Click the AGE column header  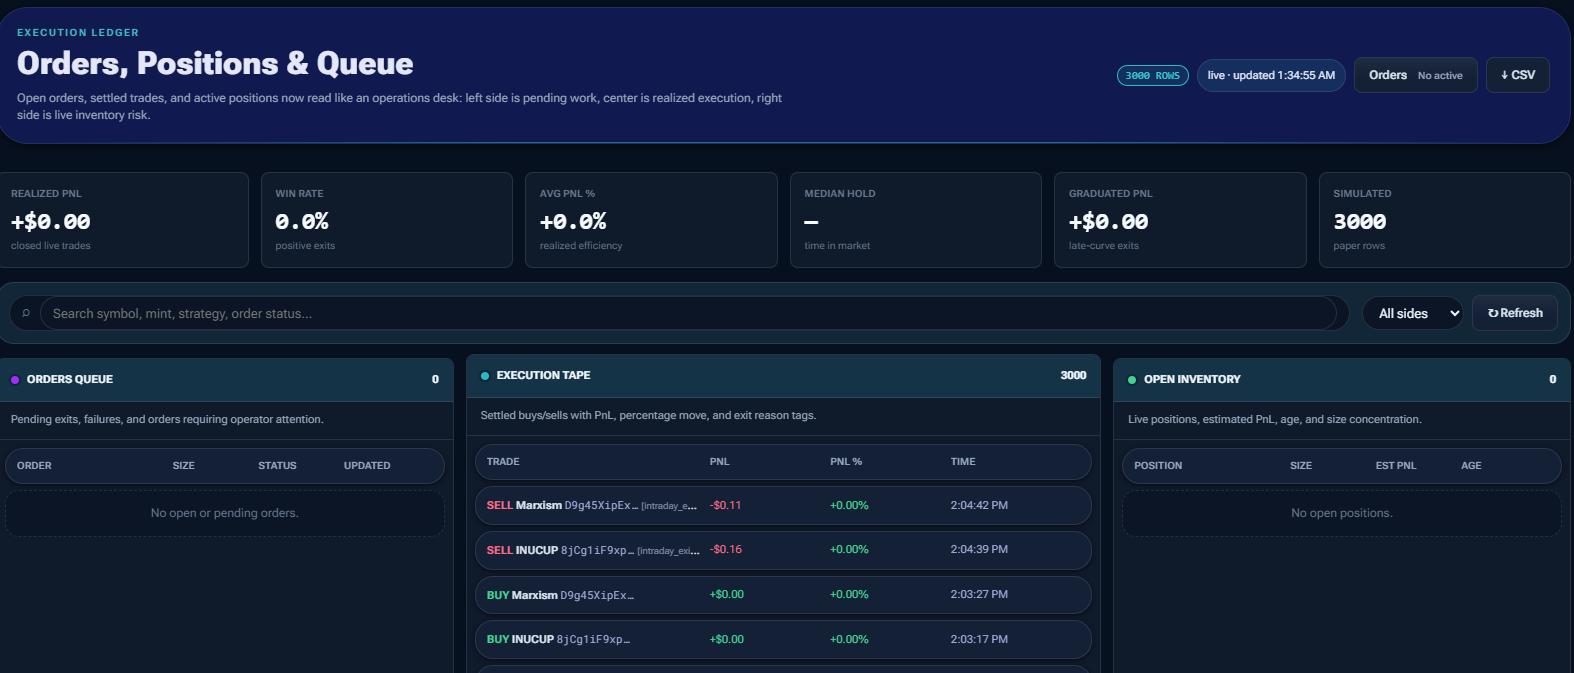[x=1471, y=466]
